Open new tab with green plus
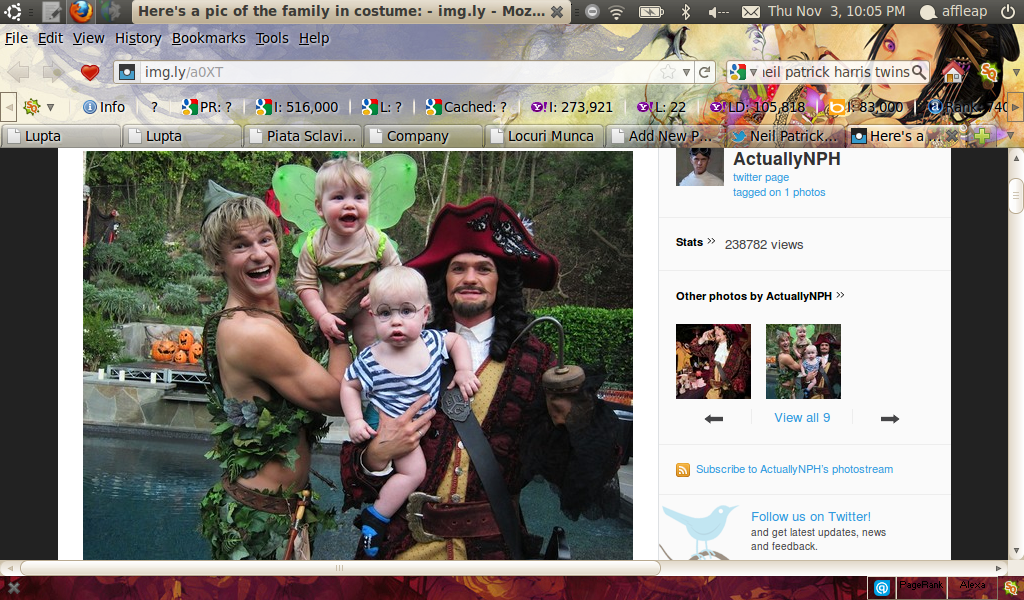The image size is (1024, 600). 982,136
